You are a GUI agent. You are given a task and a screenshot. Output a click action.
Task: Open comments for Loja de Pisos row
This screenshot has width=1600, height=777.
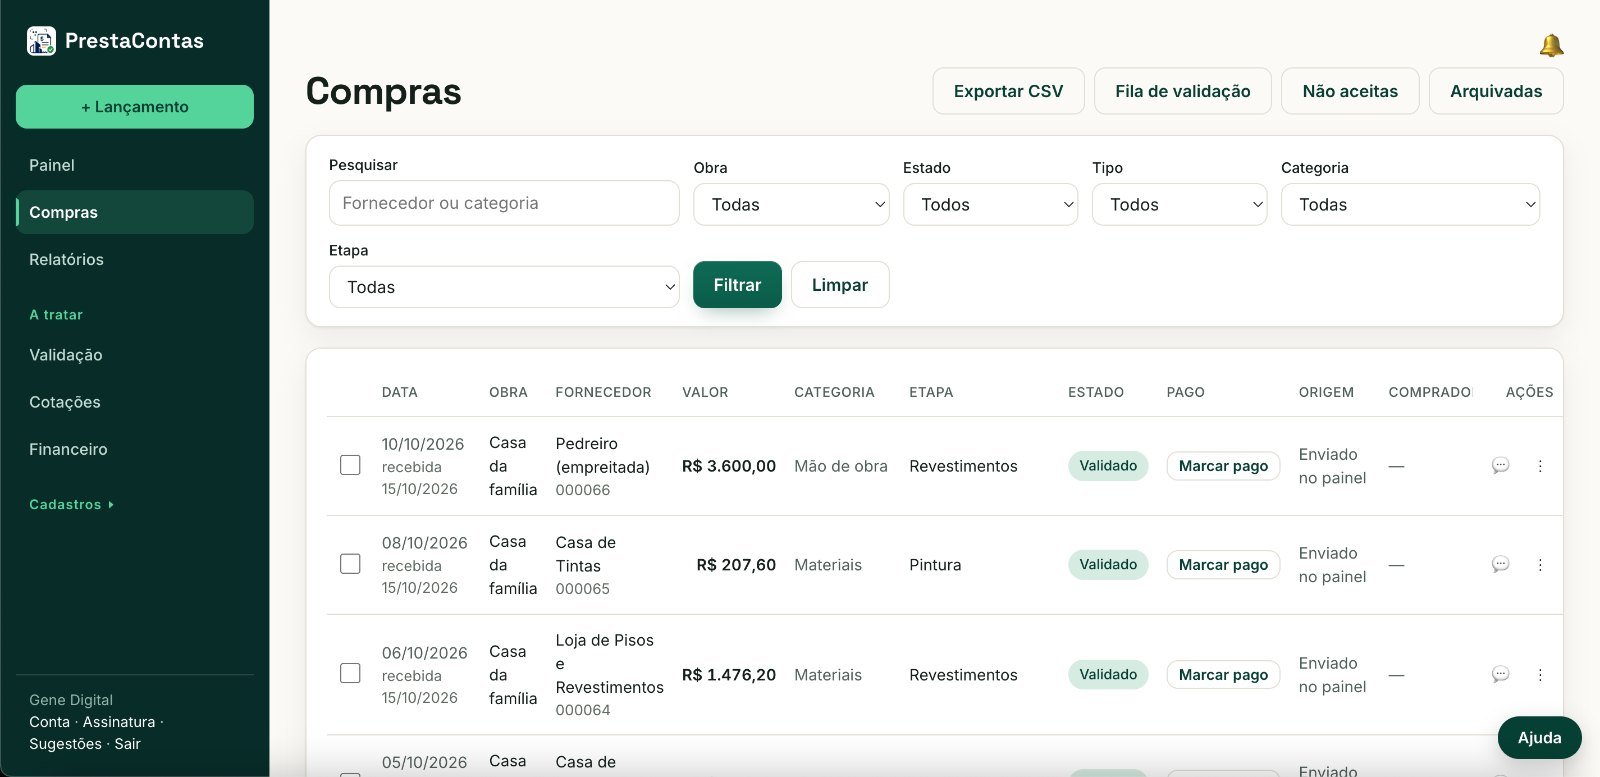[x=1500, y=675]
